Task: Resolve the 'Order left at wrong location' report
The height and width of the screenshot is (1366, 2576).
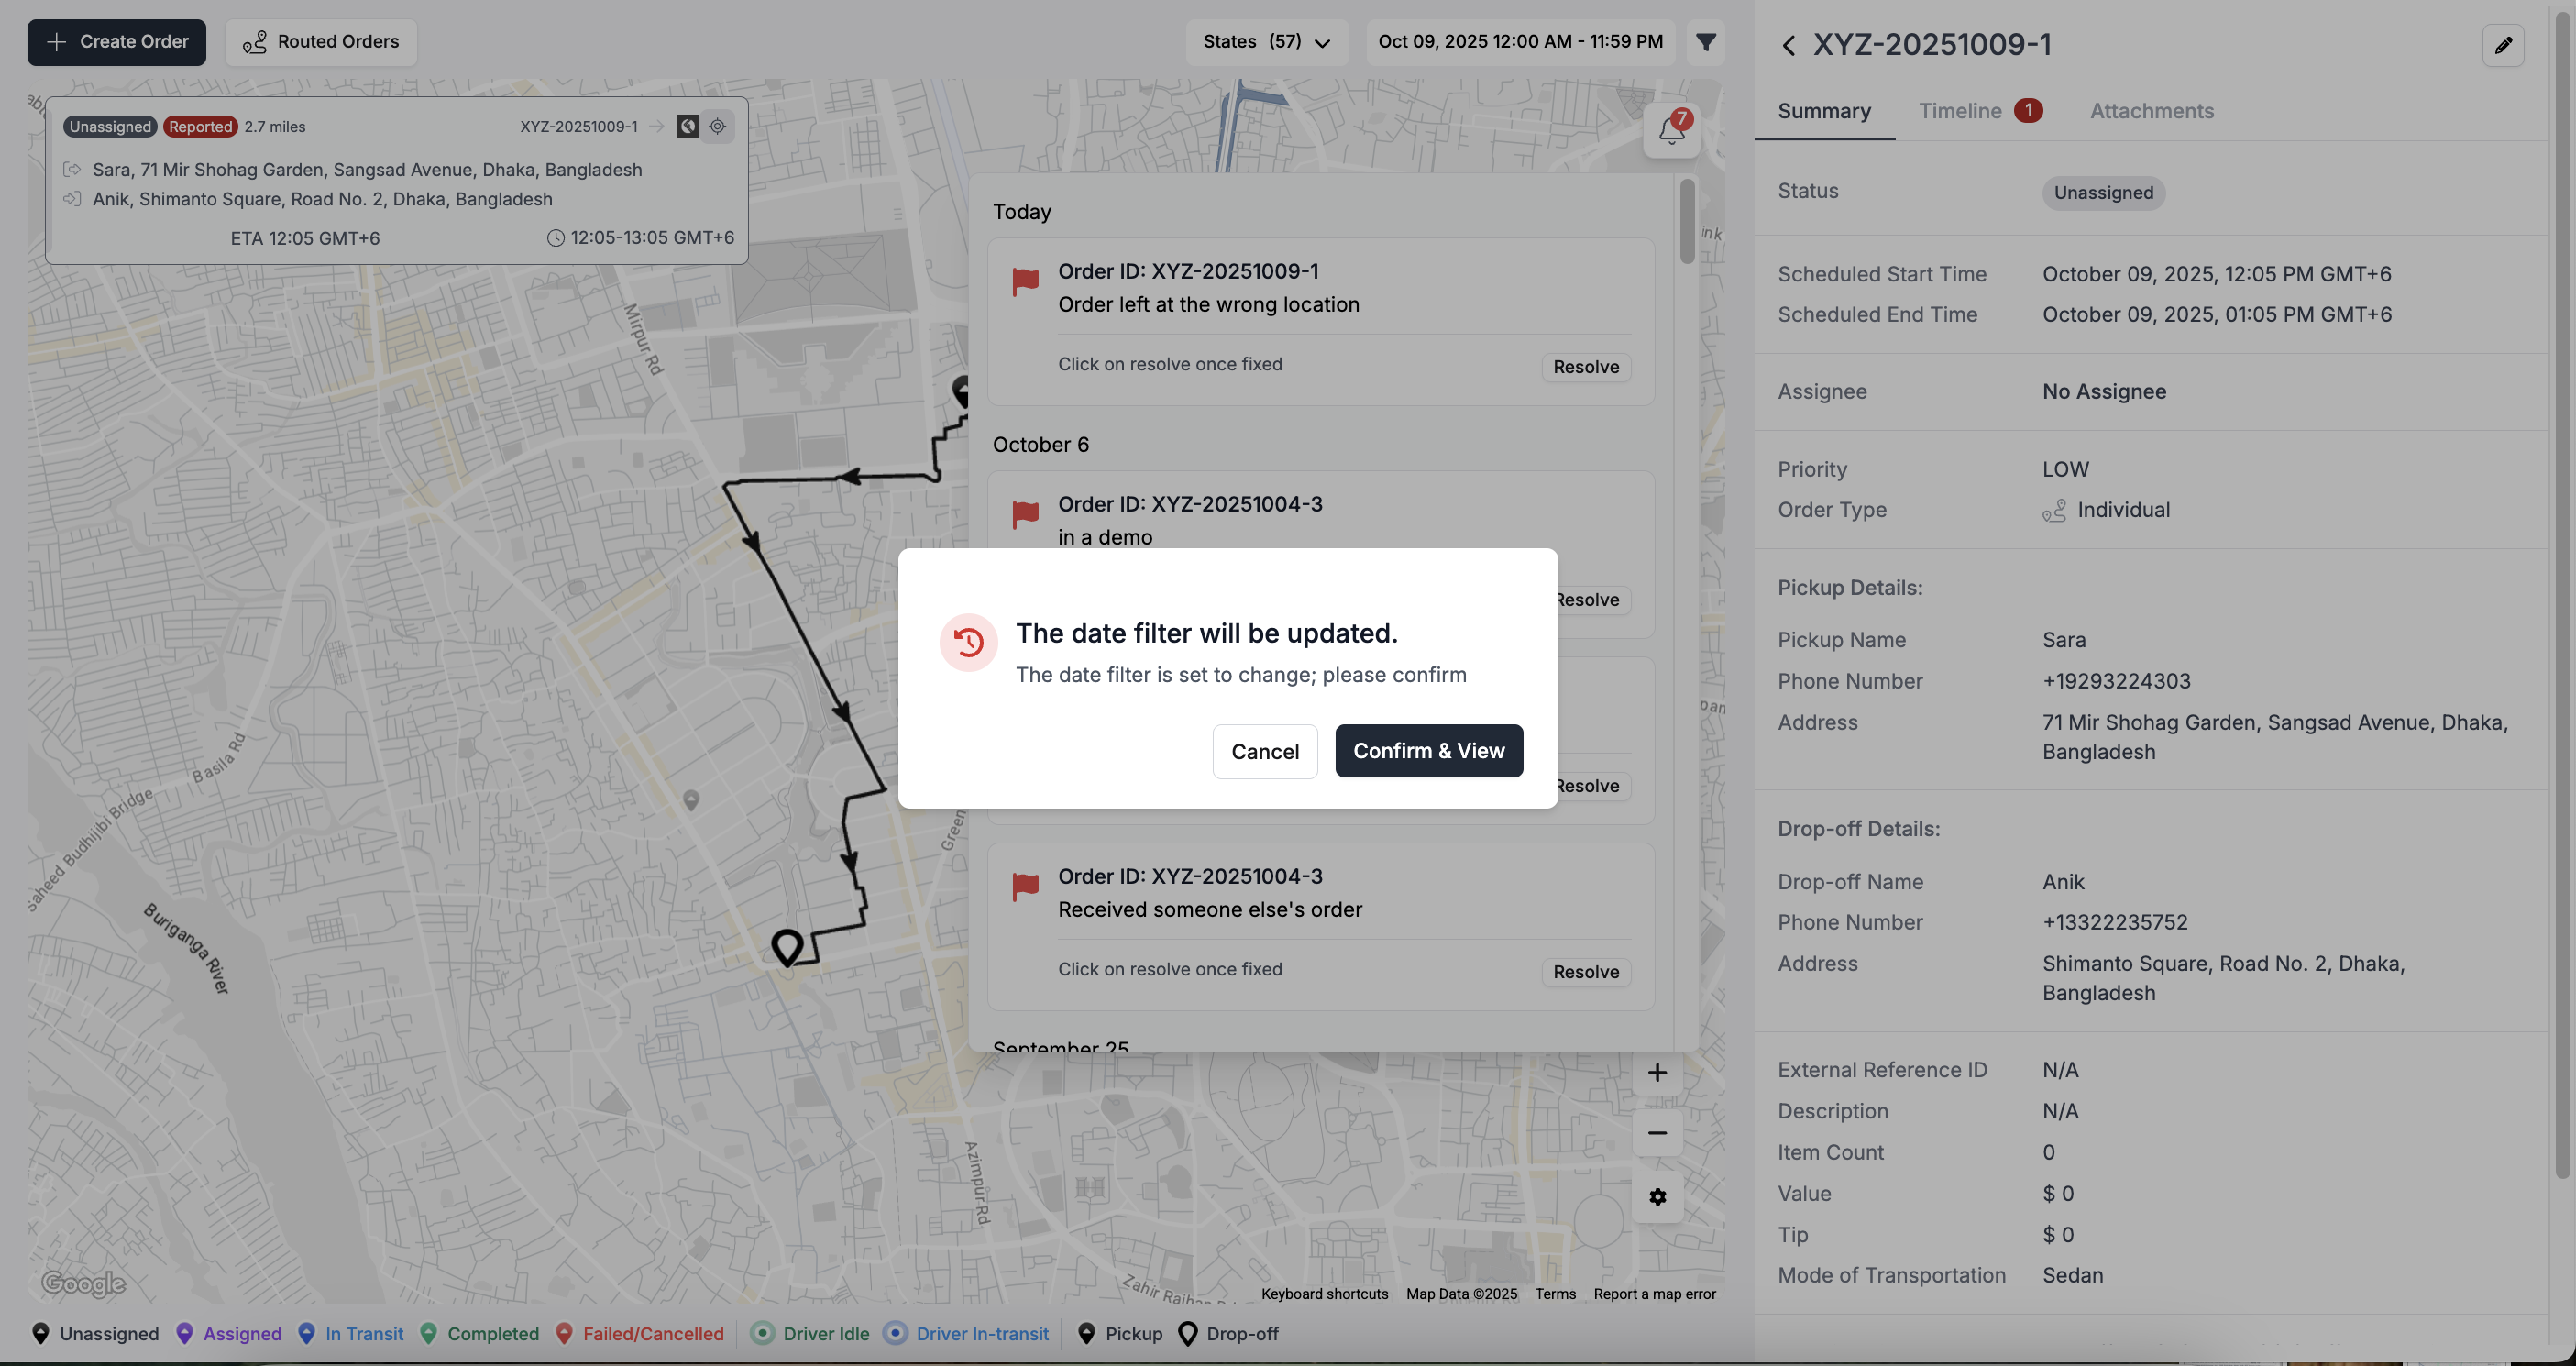Action: point(1585,367)
